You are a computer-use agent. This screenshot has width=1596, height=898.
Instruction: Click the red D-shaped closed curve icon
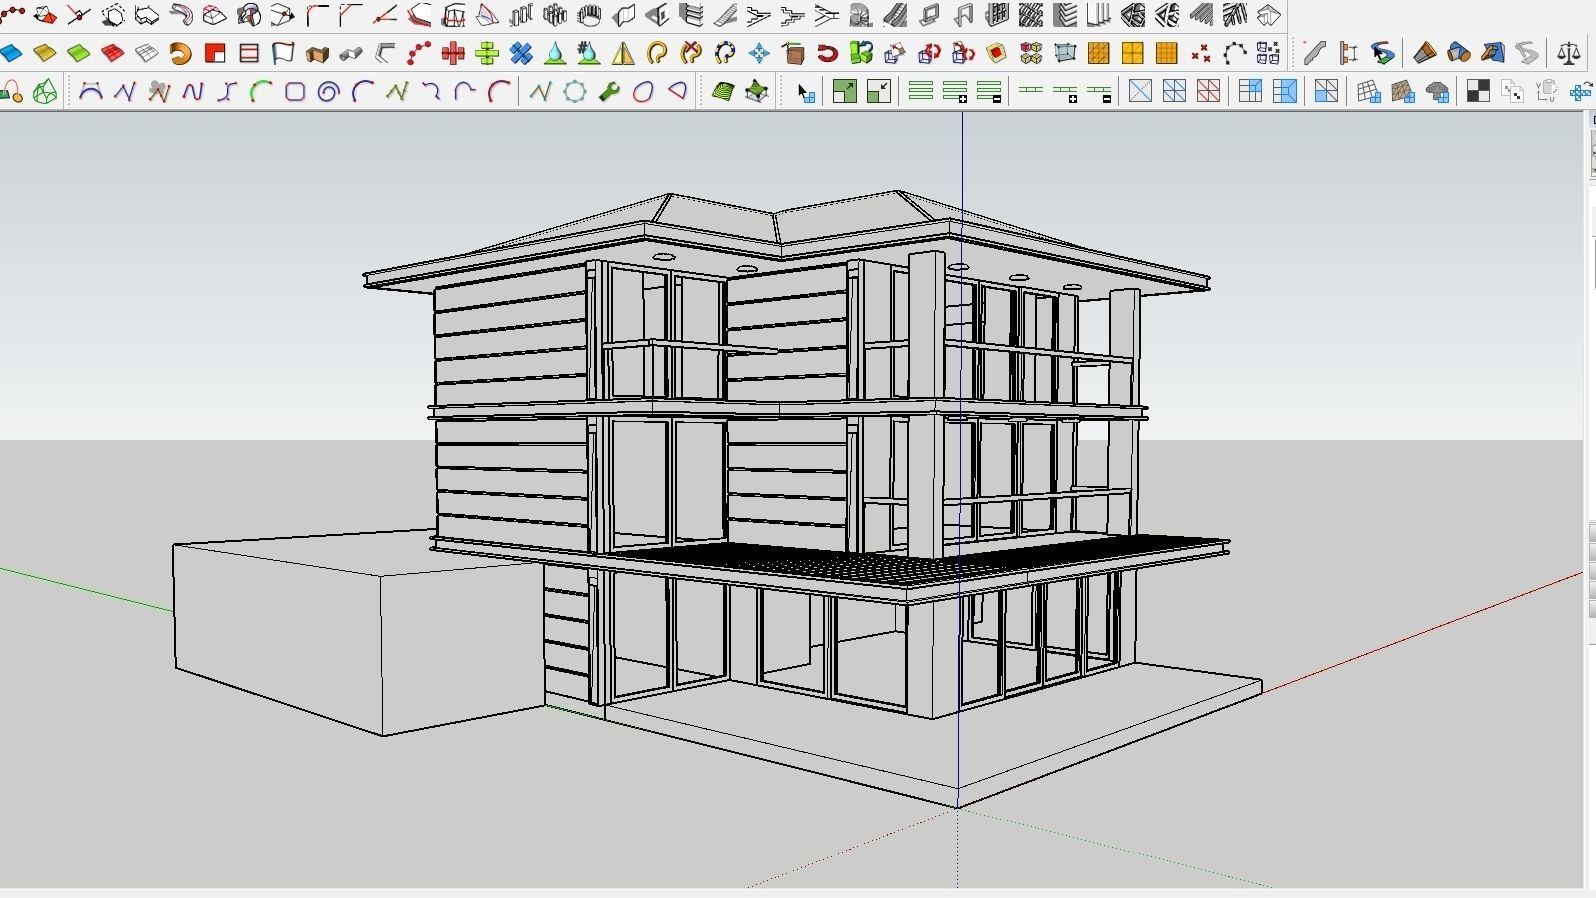tap(677, 92)
